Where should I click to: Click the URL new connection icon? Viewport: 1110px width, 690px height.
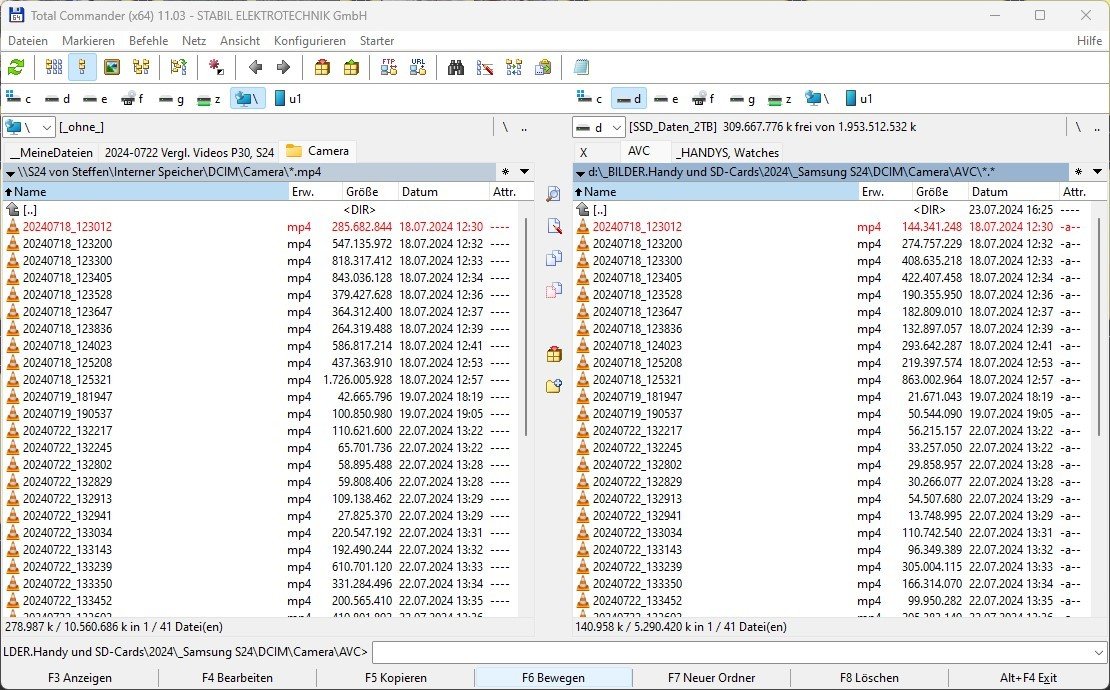[418, 68]
